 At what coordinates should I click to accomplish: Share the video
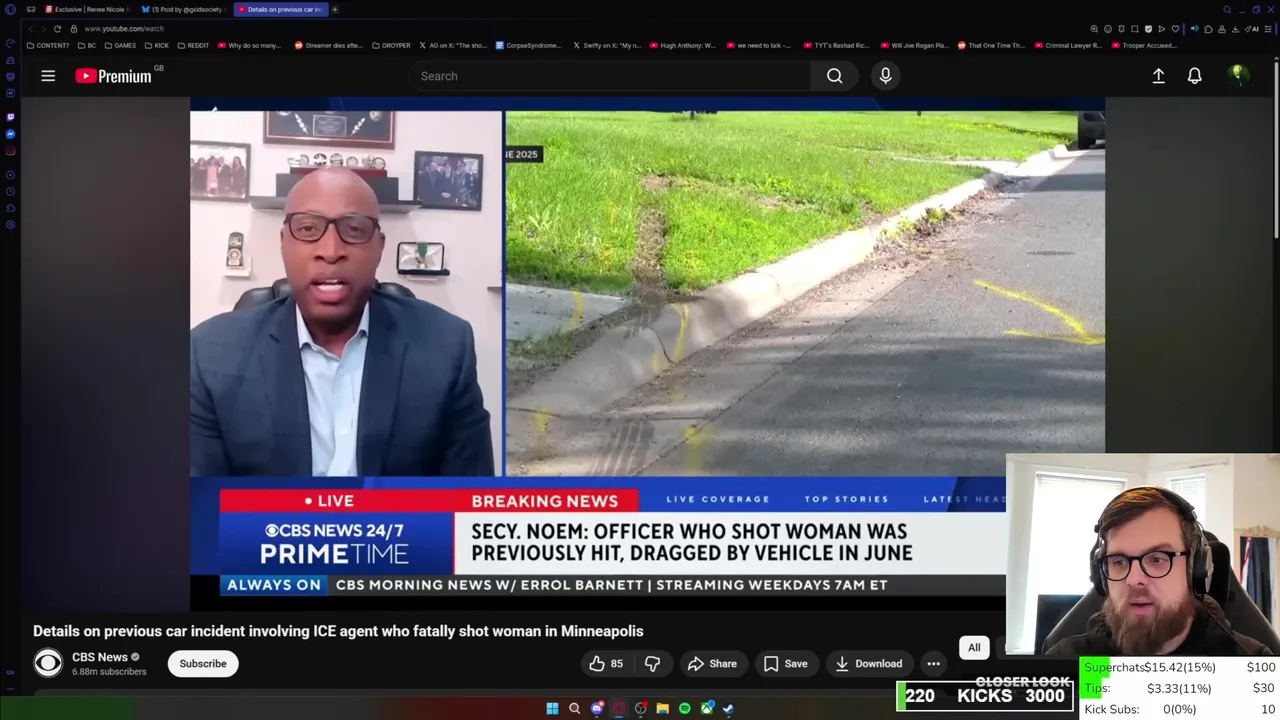click(x=712, y=663)
